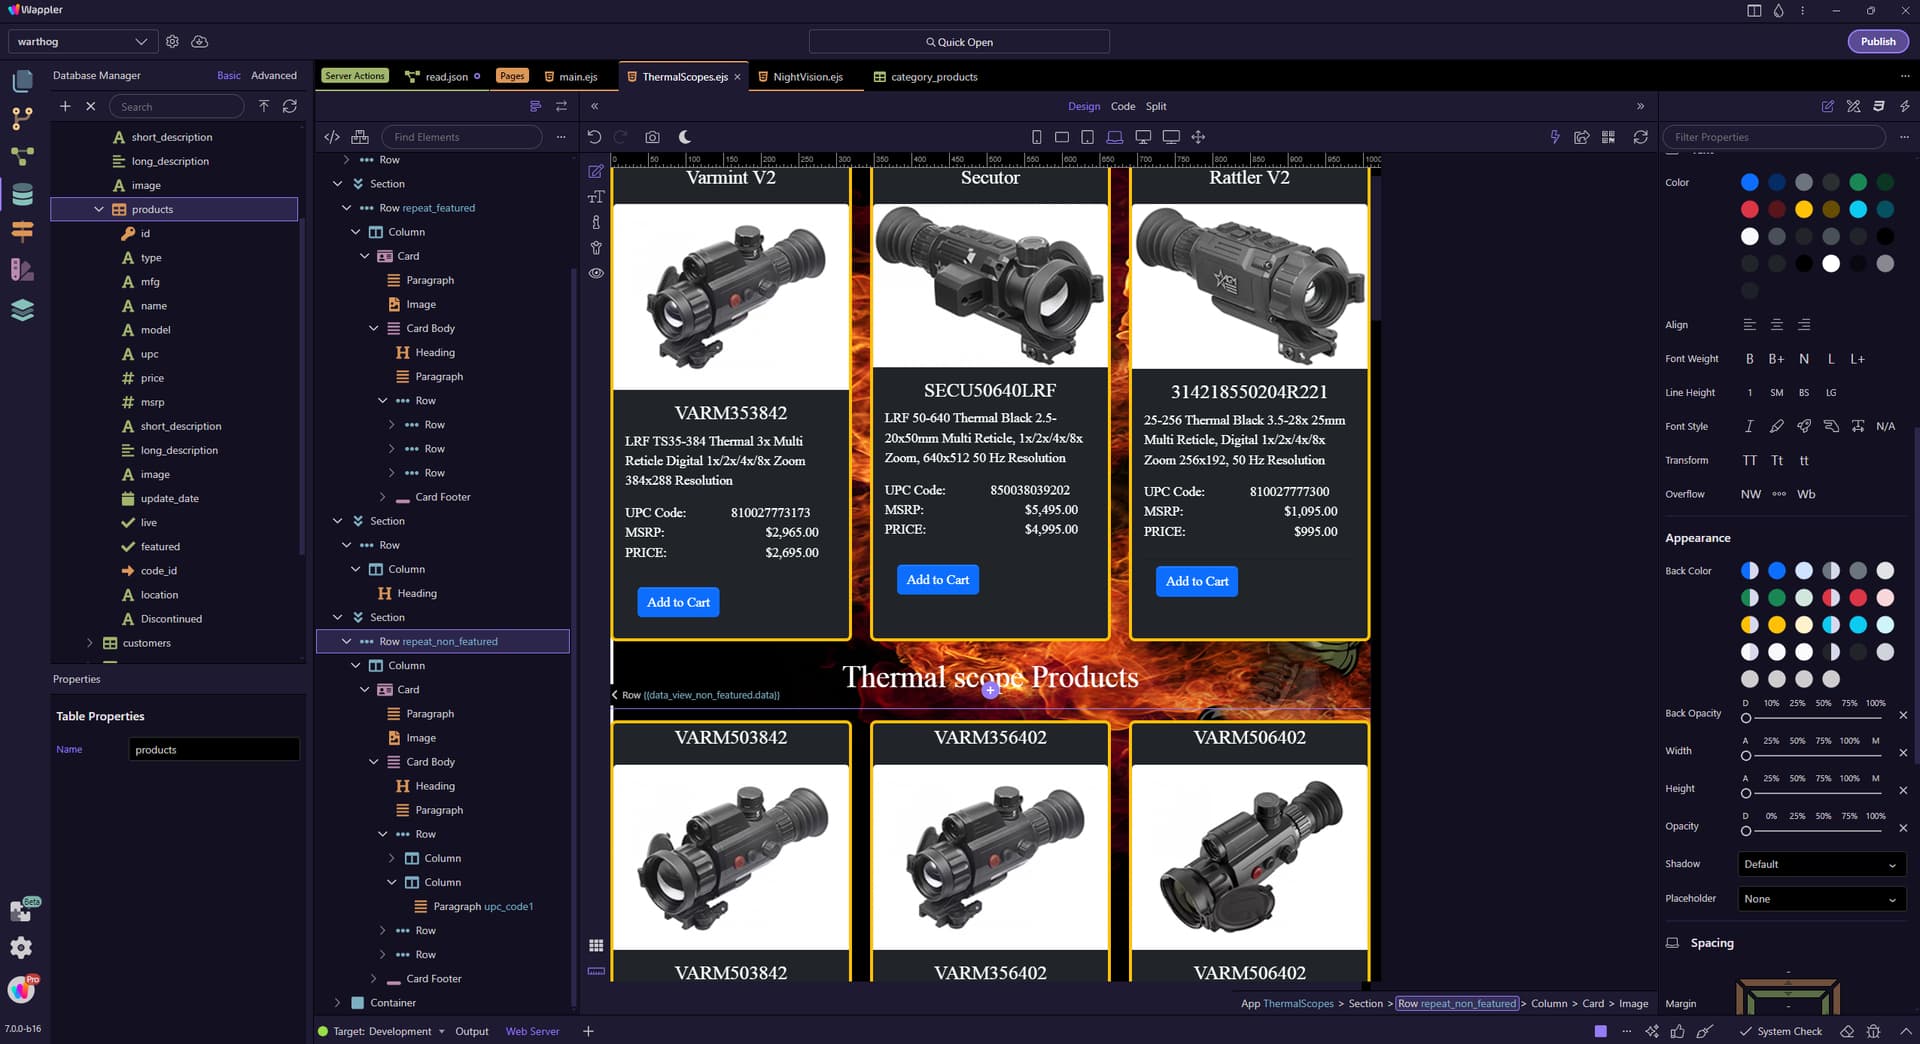Image resolution: width=1920 pixels, height=1044 pixels.
Task: Open in browser with the share icon
Action: [1581, 137]
